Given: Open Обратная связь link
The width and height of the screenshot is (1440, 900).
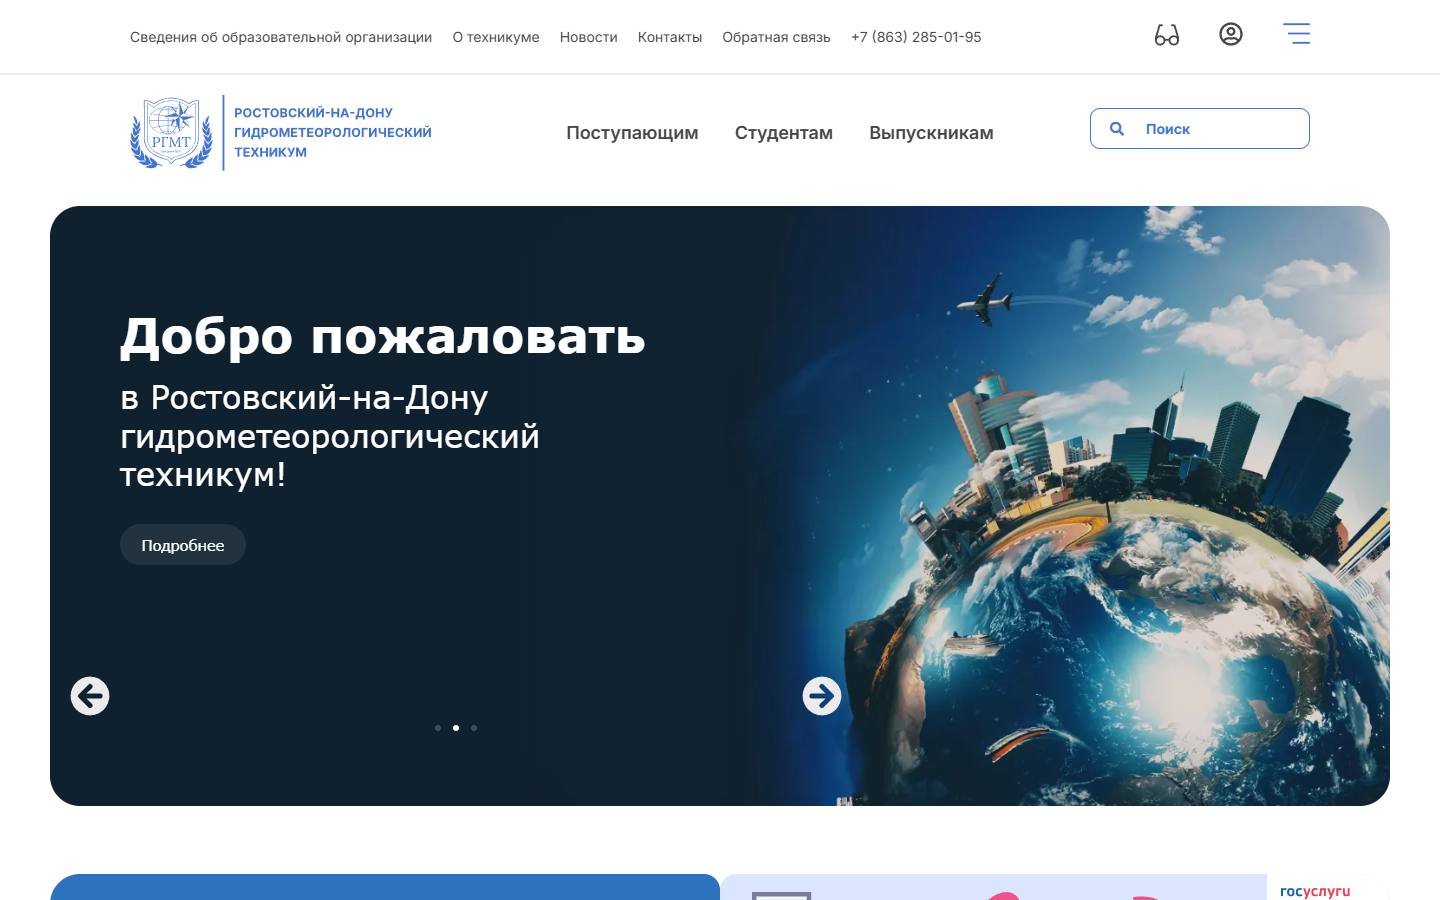Looking at the screenshot, I should 776,37.
